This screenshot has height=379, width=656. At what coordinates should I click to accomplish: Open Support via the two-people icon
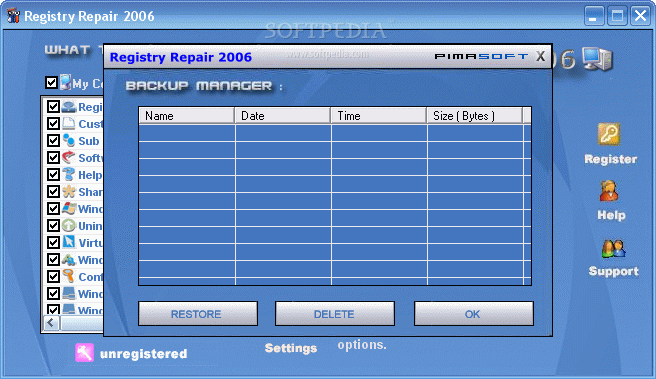coord(613,248)
